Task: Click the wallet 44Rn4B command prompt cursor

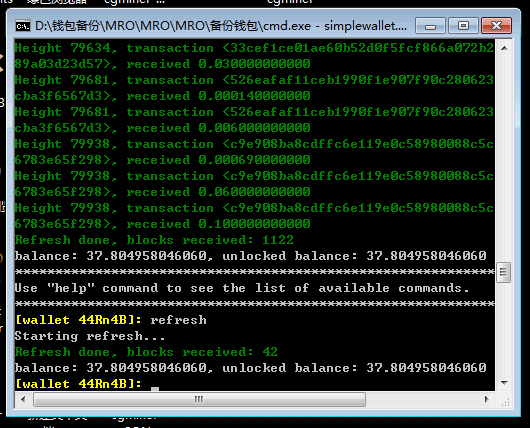Action: click(x=155, y=388)
